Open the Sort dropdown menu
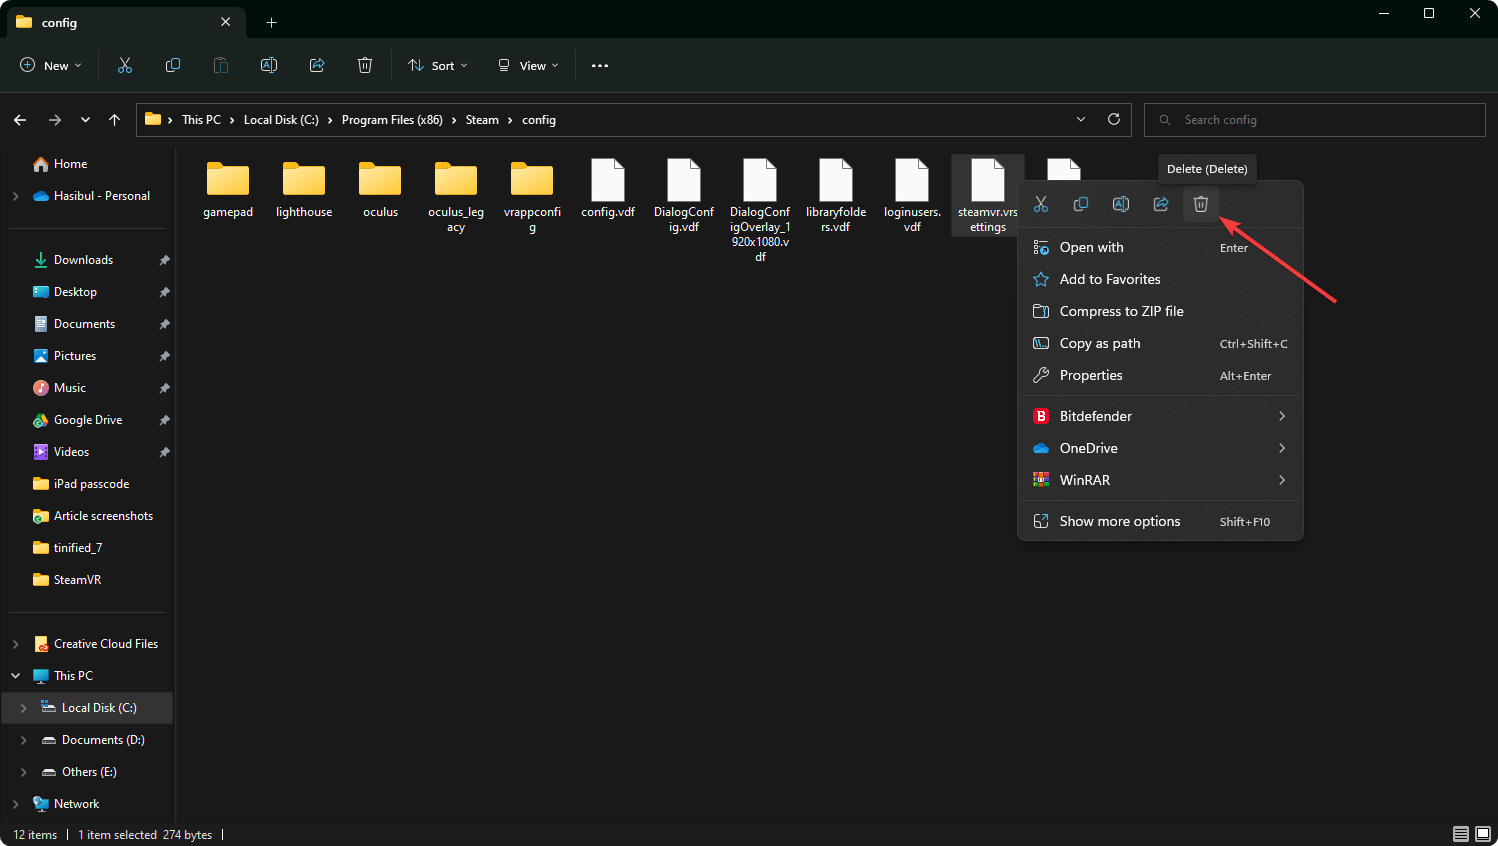Screen dimensions: 1498x846 pos(438,65)
